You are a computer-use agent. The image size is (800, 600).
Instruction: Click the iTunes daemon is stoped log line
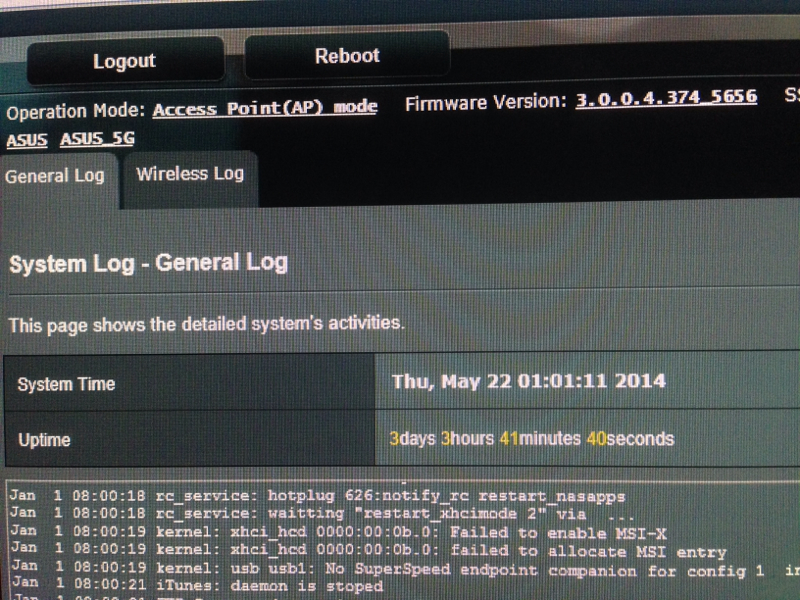(198, 585)
